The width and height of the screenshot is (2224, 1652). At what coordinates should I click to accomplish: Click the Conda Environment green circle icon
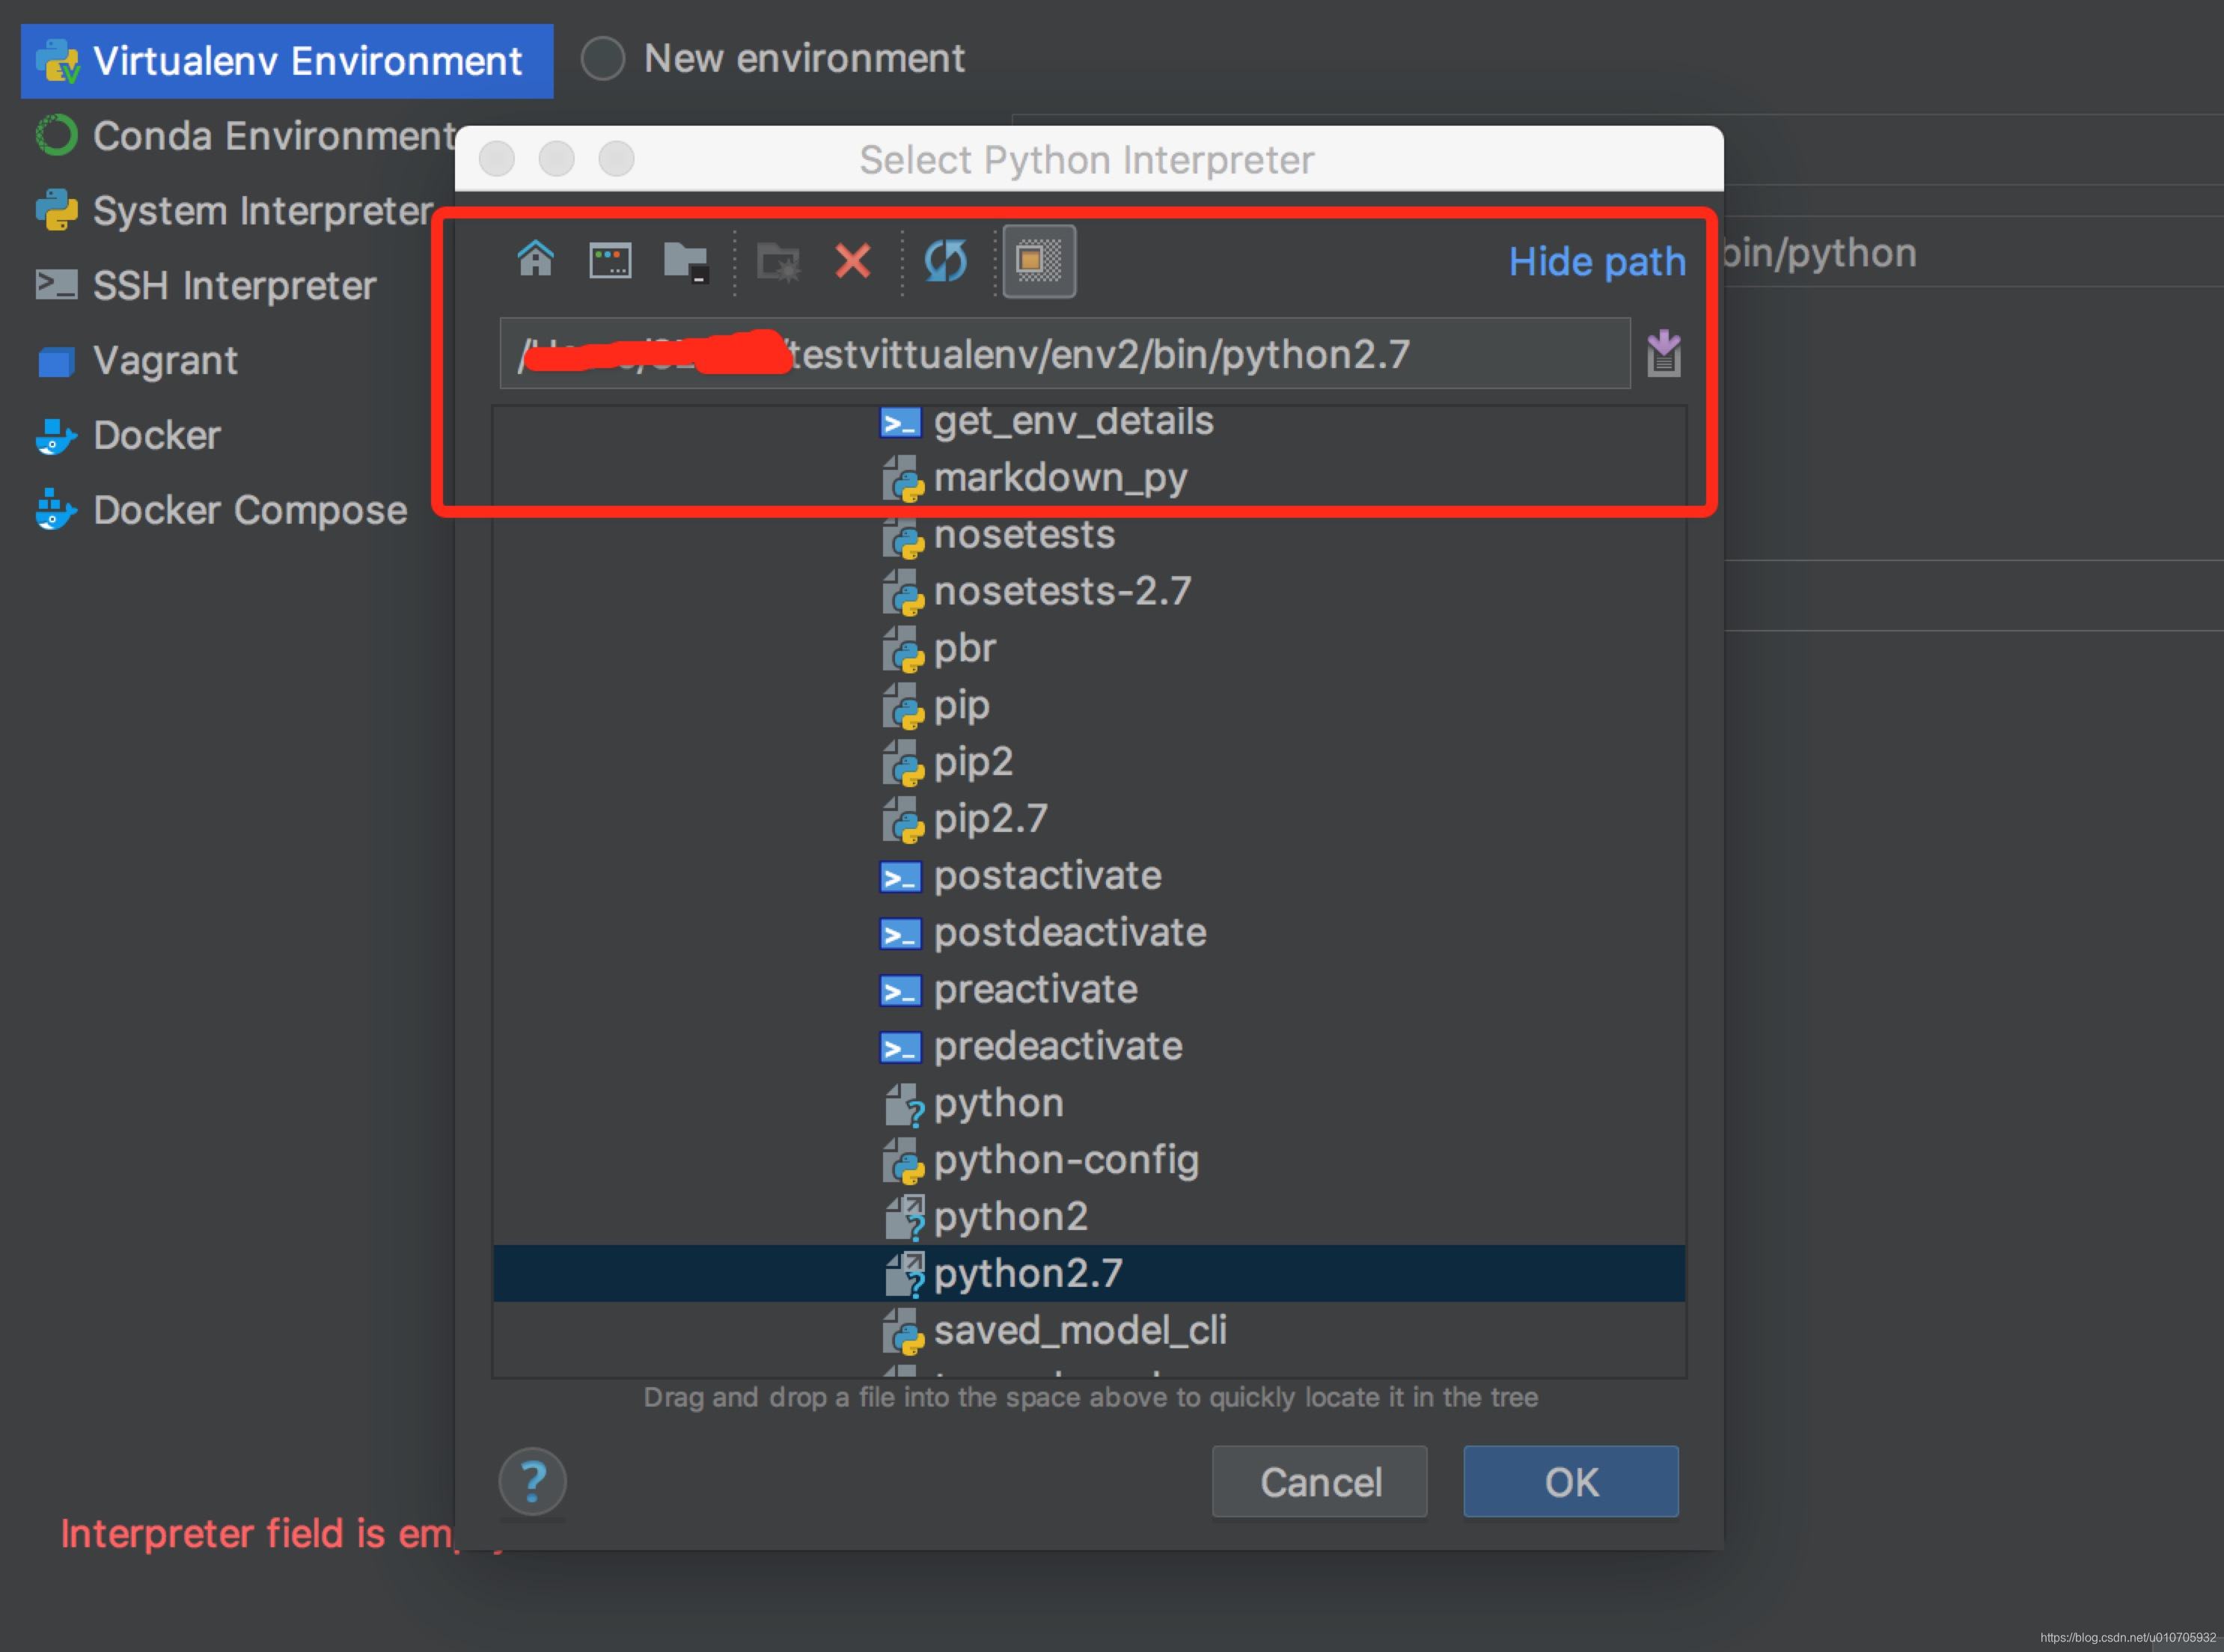click(x=56, y=135)
